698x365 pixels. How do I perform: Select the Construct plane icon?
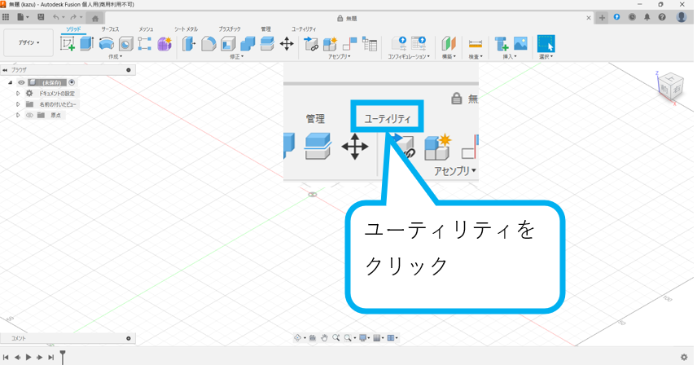coord(449,44)
